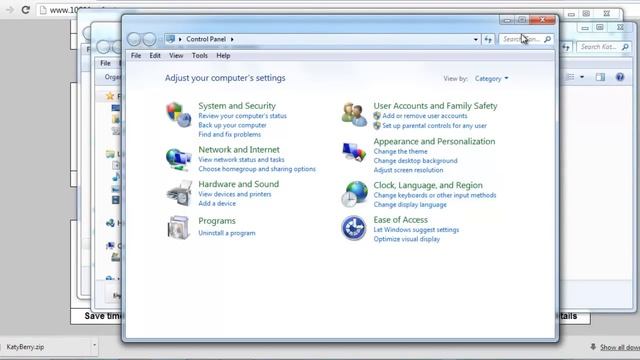Open the File menu of the background Explorer window

[x=105, y=63]
